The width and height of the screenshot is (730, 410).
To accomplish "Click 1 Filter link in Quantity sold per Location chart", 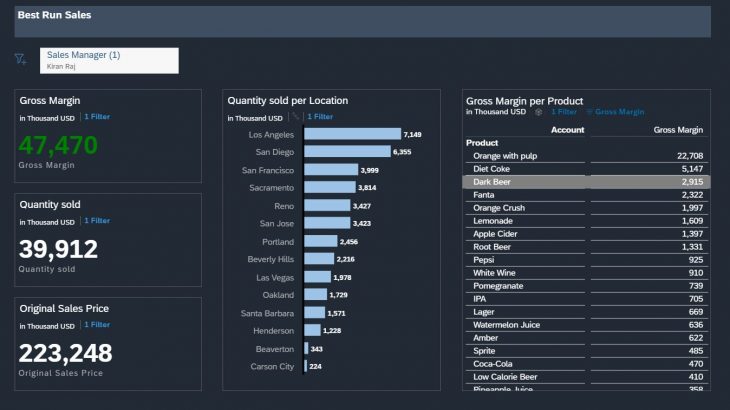I will 320,117.
